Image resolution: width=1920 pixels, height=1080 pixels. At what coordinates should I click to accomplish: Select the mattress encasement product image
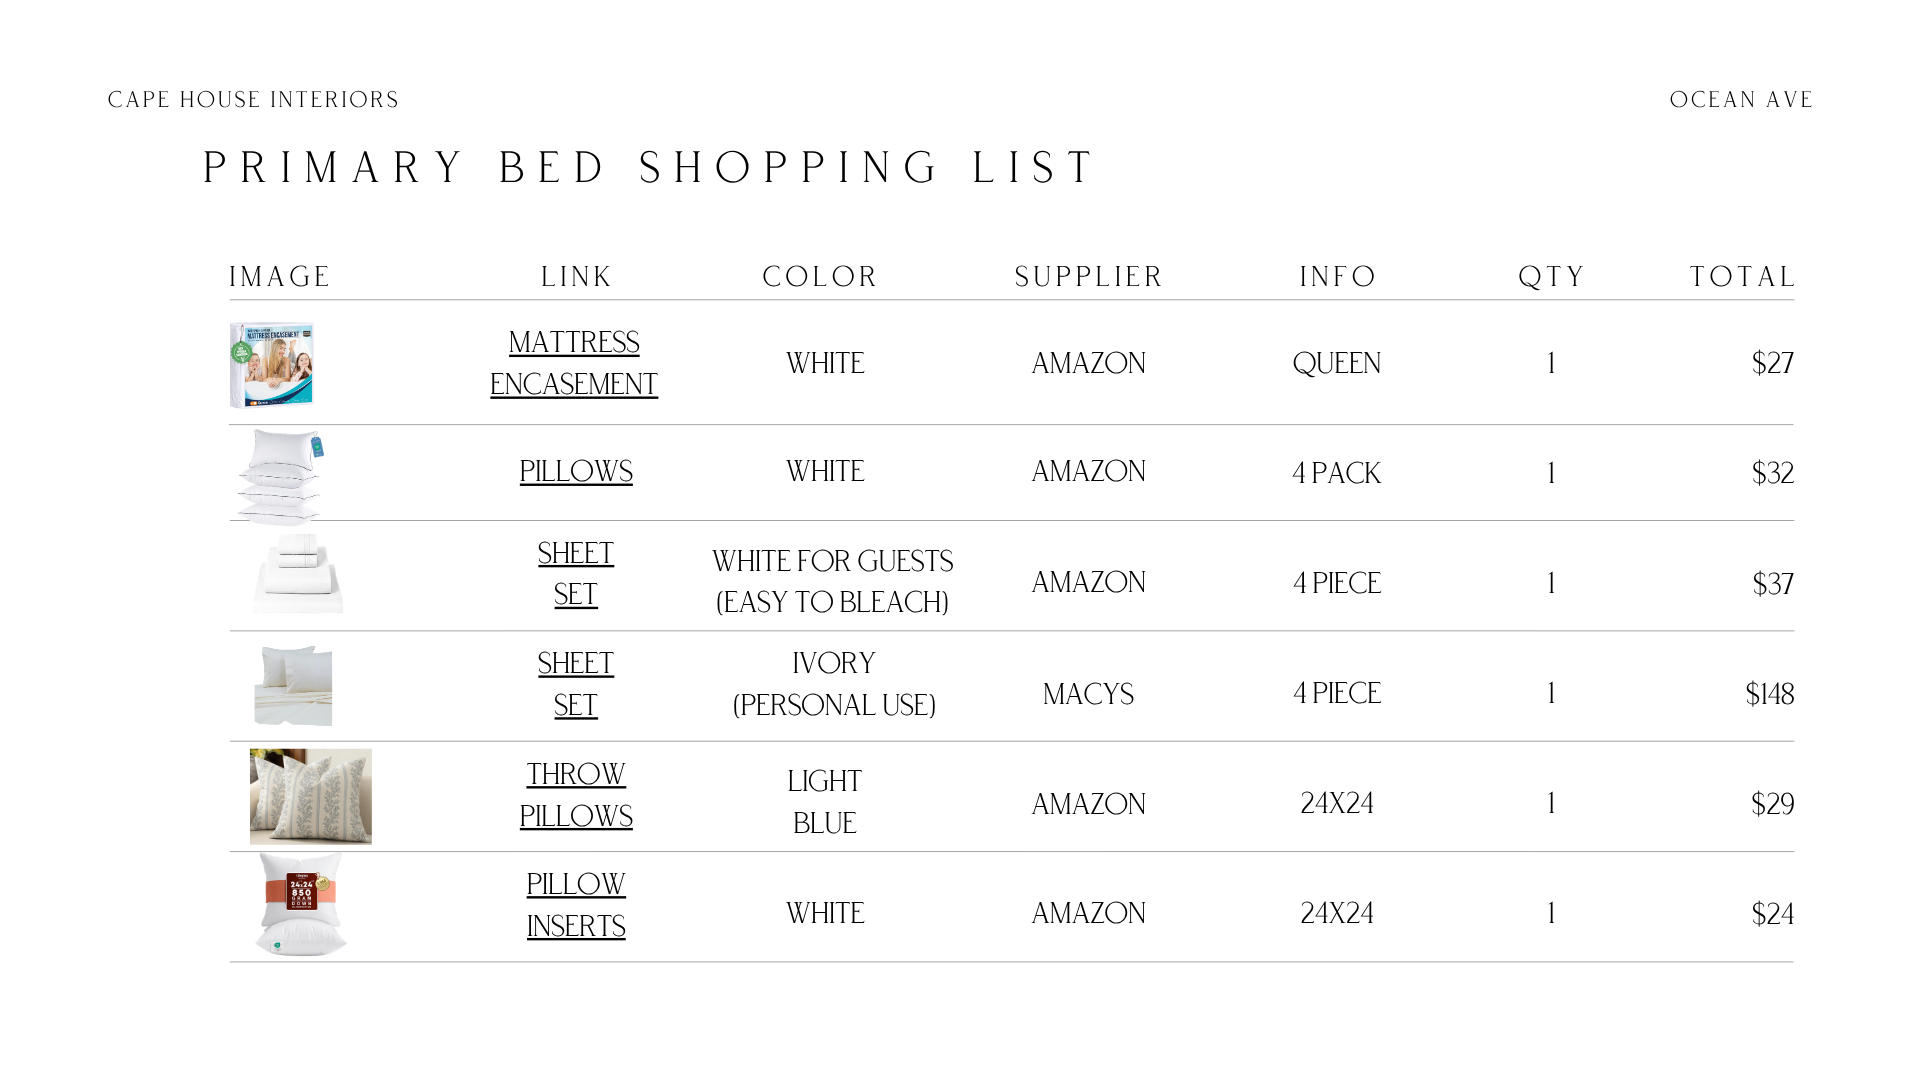pos(272,365)
